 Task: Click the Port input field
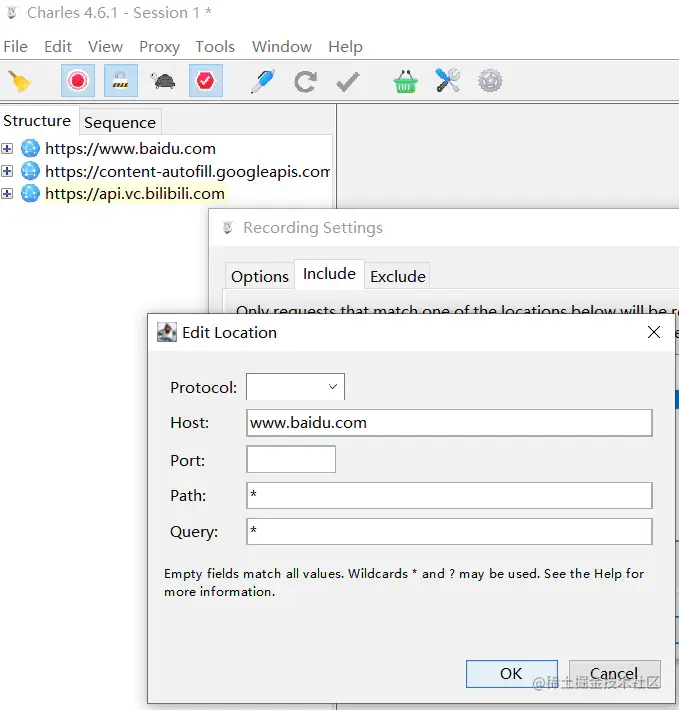(x=291, y=459)
